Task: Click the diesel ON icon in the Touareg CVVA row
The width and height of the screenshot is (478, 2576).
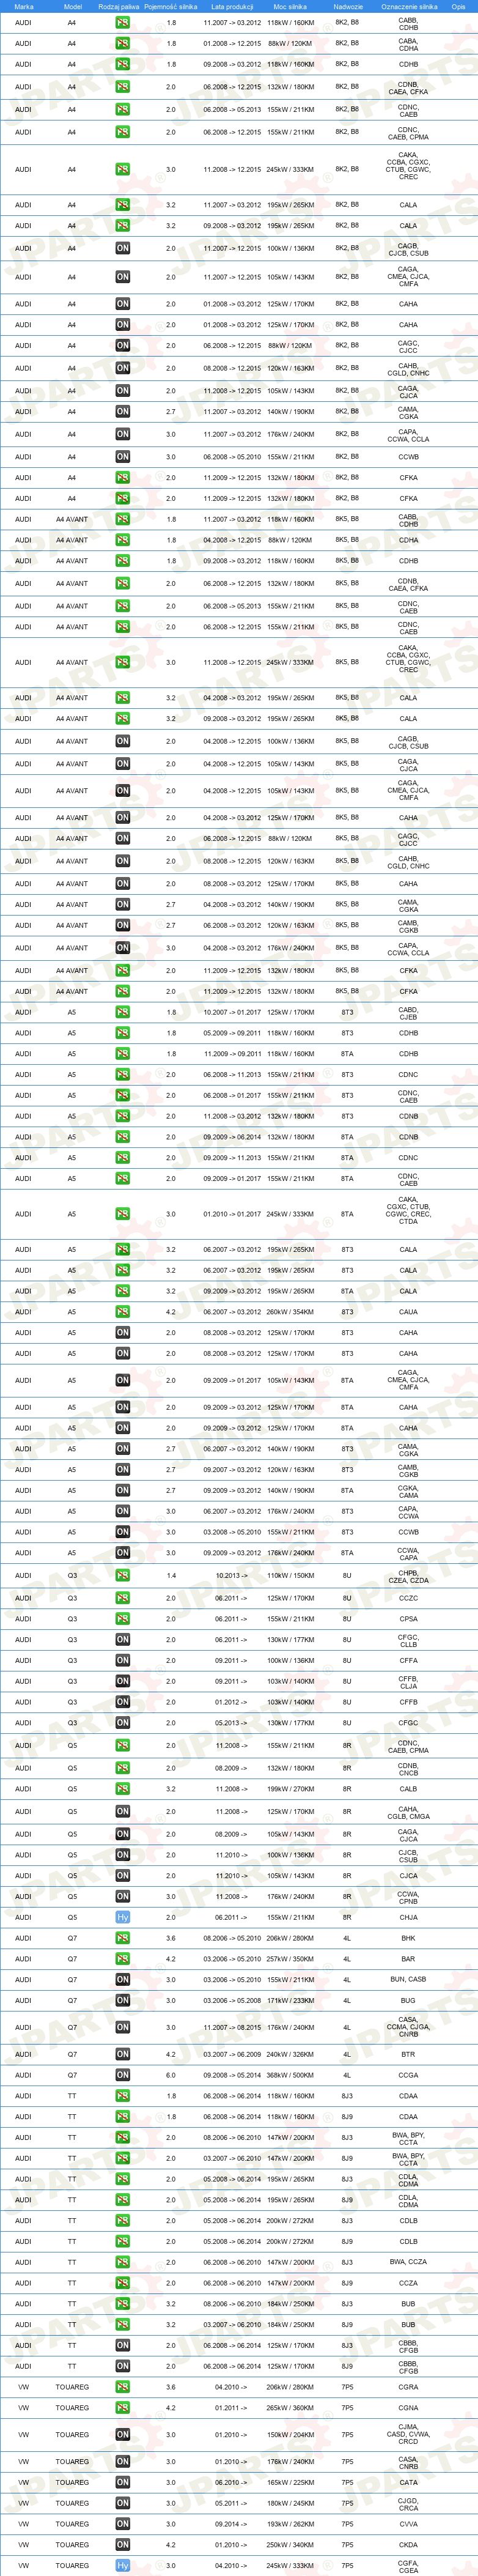Action: [x=122, y=2524]
